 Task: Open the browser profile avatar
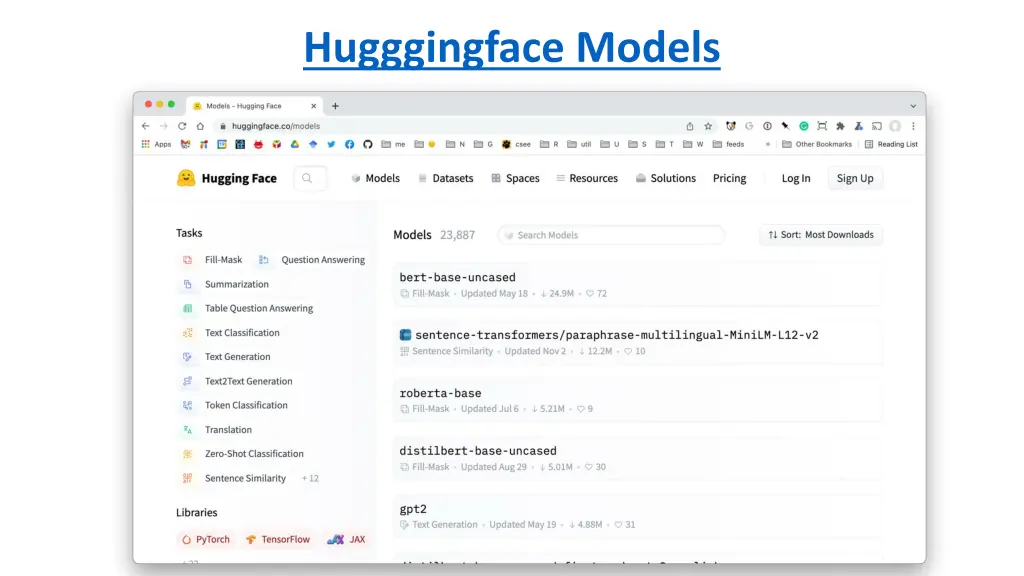pyautogui.click(x=895, y=126)
